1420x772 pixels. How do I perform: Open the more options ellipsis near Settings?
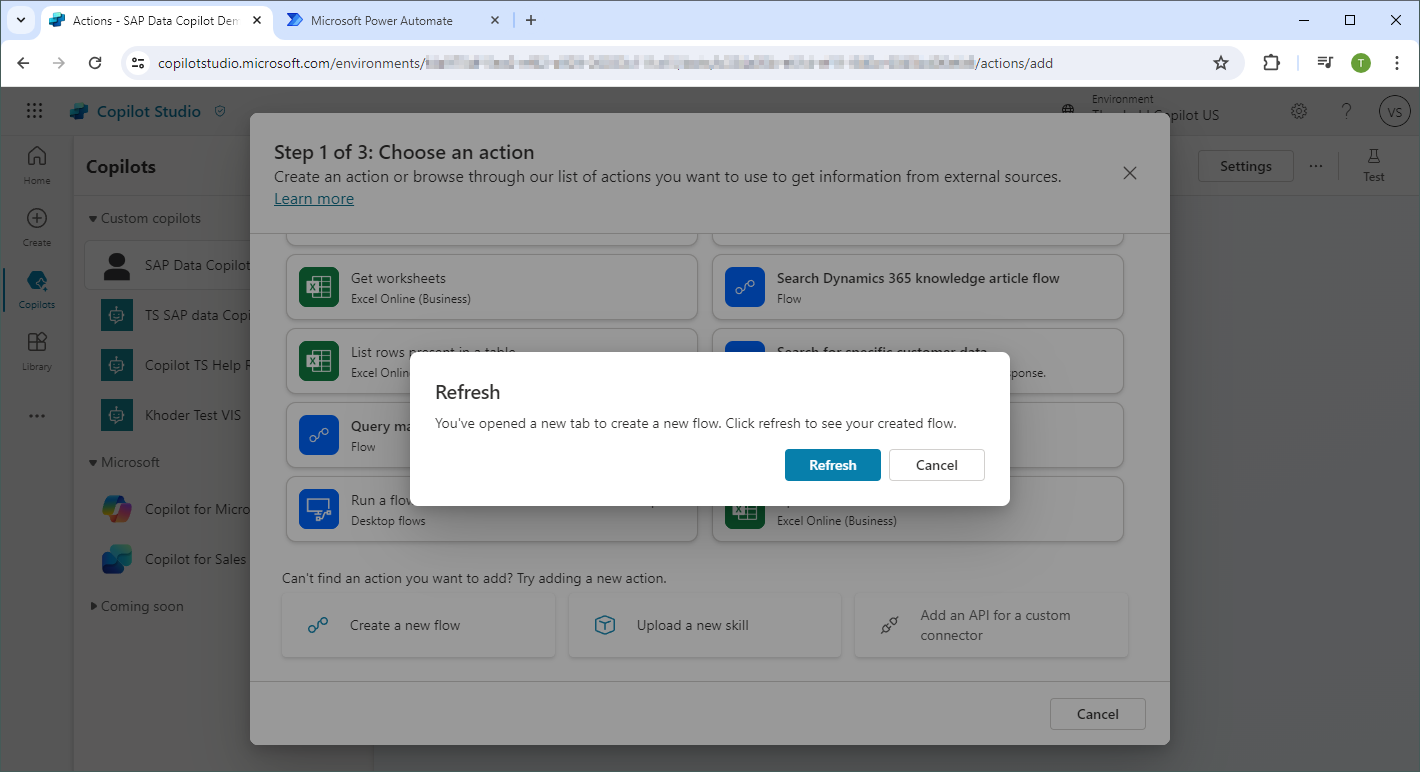pyautogui.click(x=1315, y=166)
